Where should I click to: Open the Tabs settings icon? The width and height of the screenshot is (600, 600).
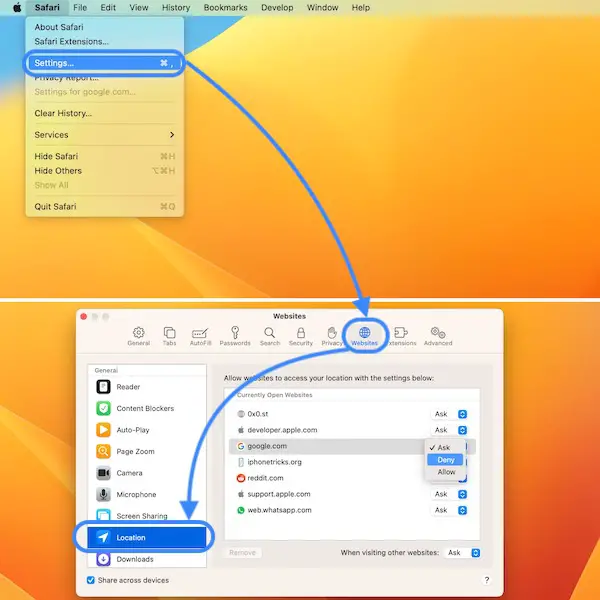tap(169, 334)
